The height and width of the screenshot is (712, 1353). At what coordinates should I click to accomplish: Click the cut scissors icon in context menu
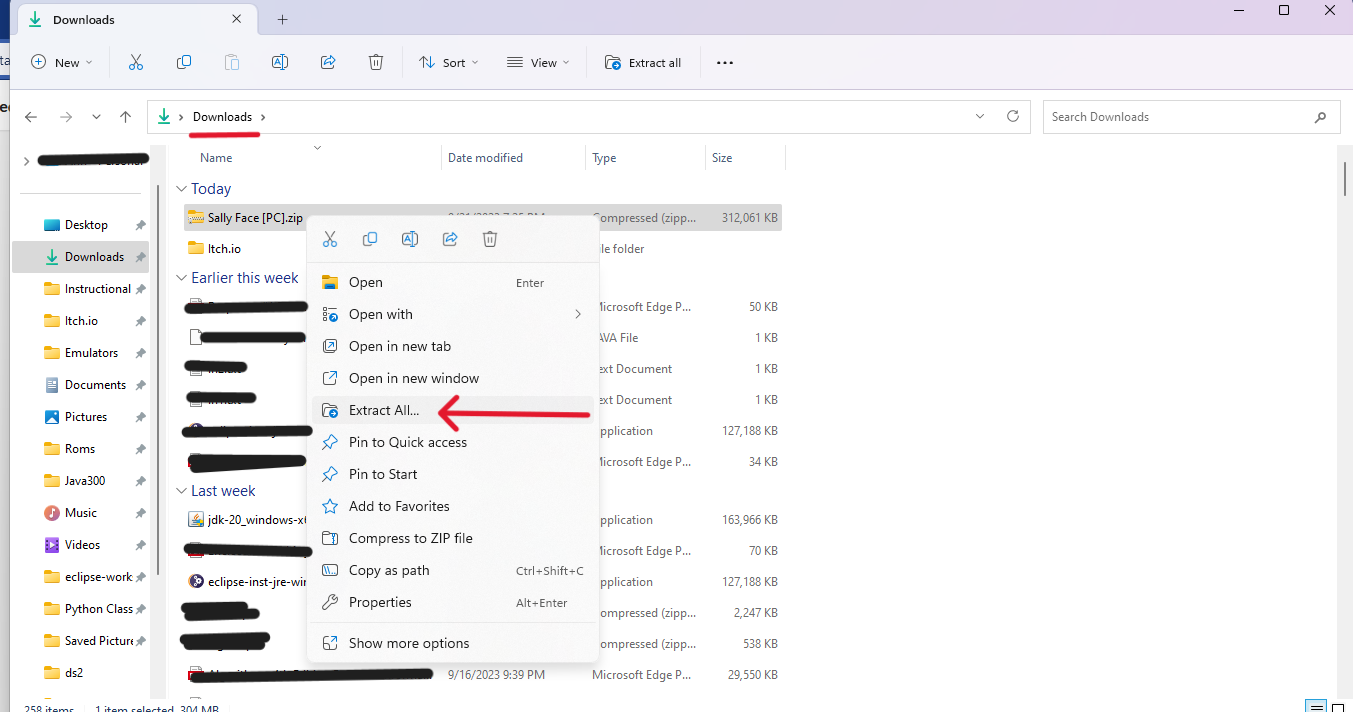[330, 239]
